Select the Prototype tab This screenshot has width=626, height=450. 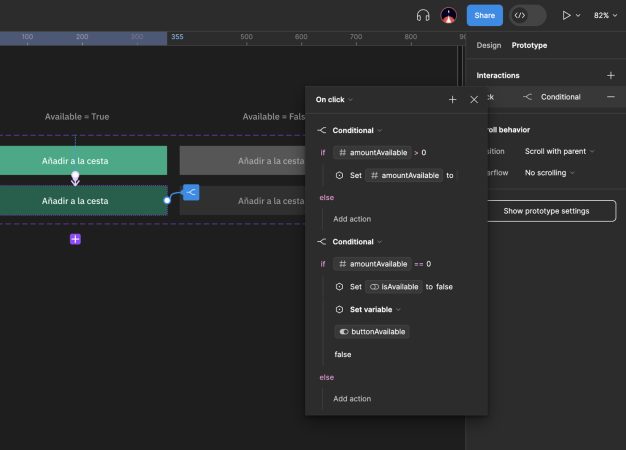[x=529, y=45]
